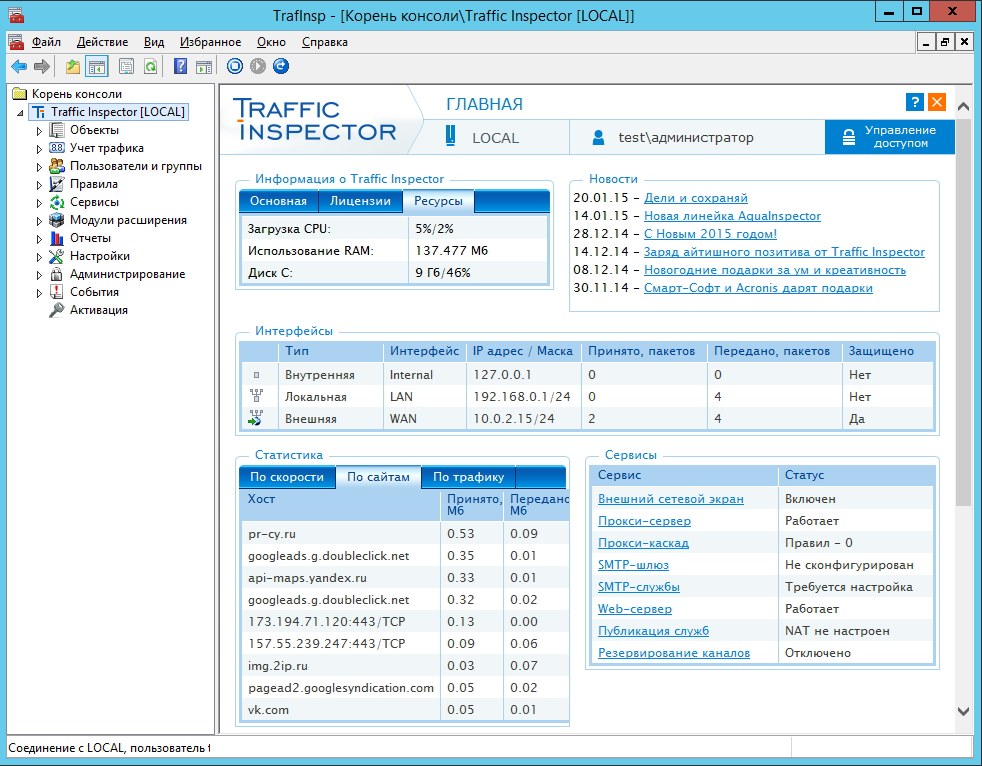Image resolution: width=982 pixels, height=766 pixels.
Task: Click the Up one level folder icon
Action: 72,67
